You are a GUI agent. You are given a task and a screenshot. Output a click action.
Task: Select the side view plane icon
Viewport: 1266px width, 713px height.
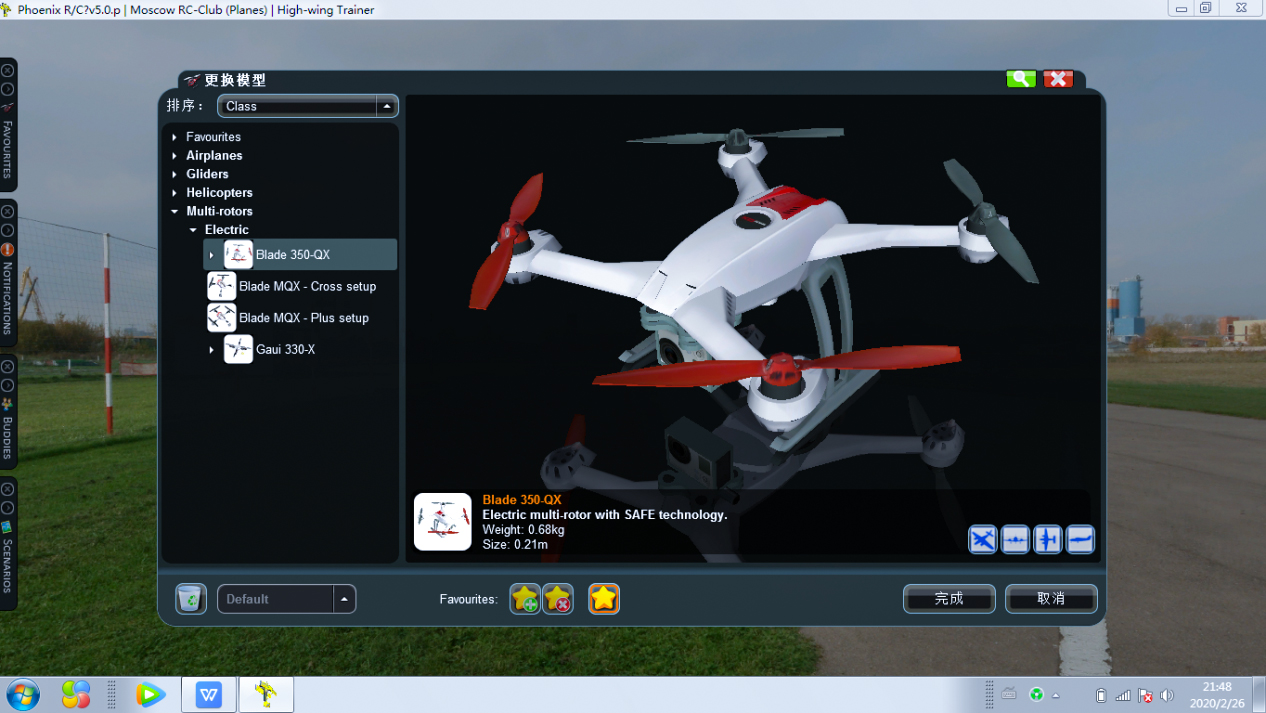(1080, 540)
